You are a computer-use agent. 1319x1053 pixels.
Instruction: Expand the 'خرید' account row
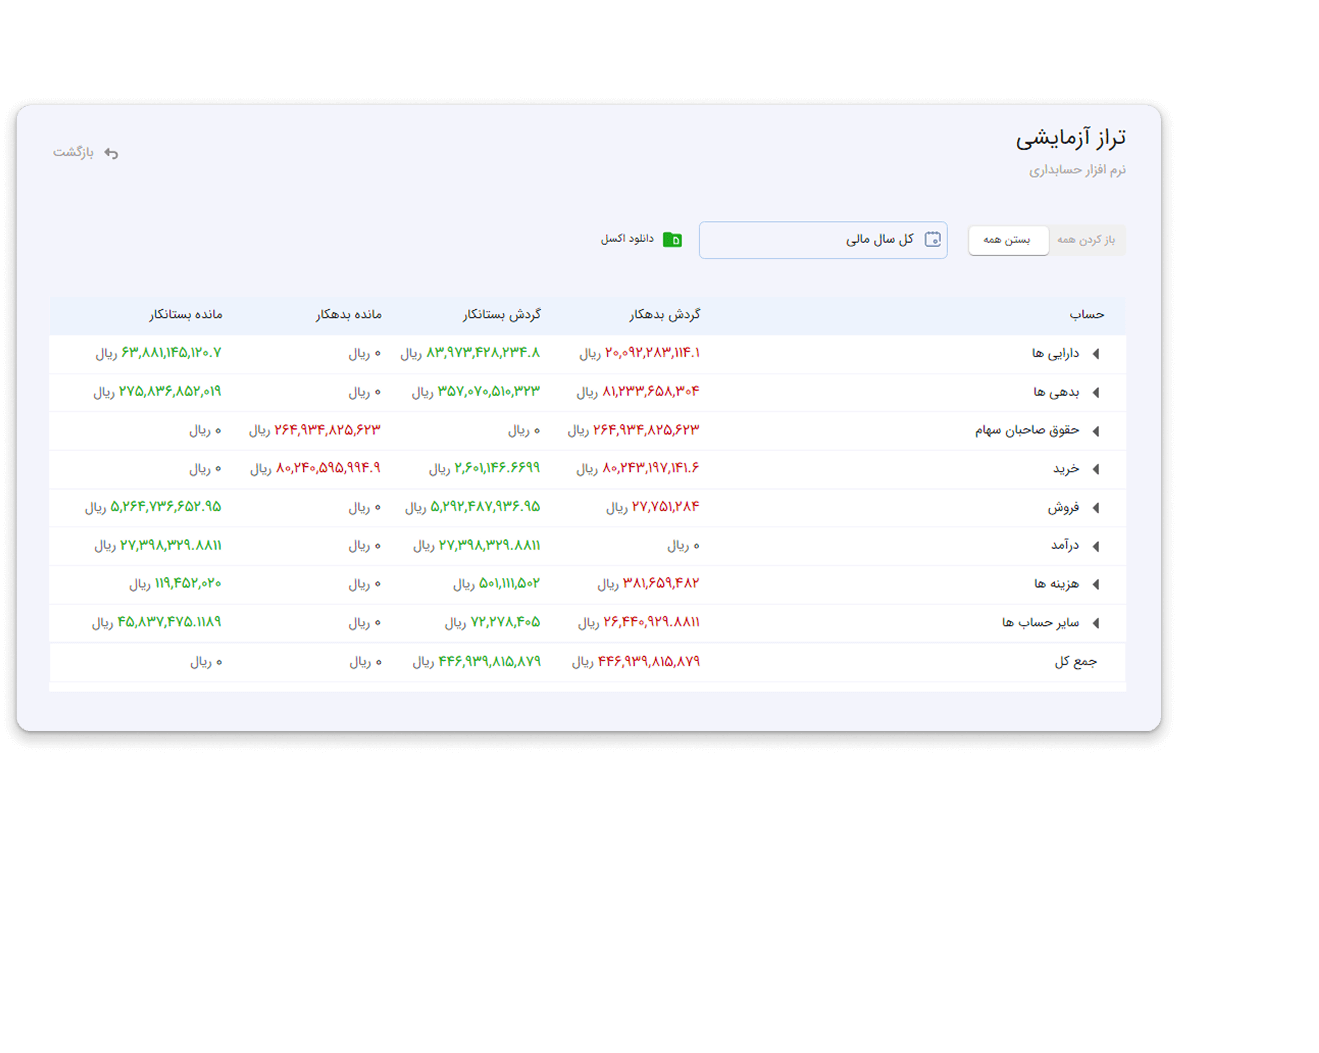tap(1096, 469)
